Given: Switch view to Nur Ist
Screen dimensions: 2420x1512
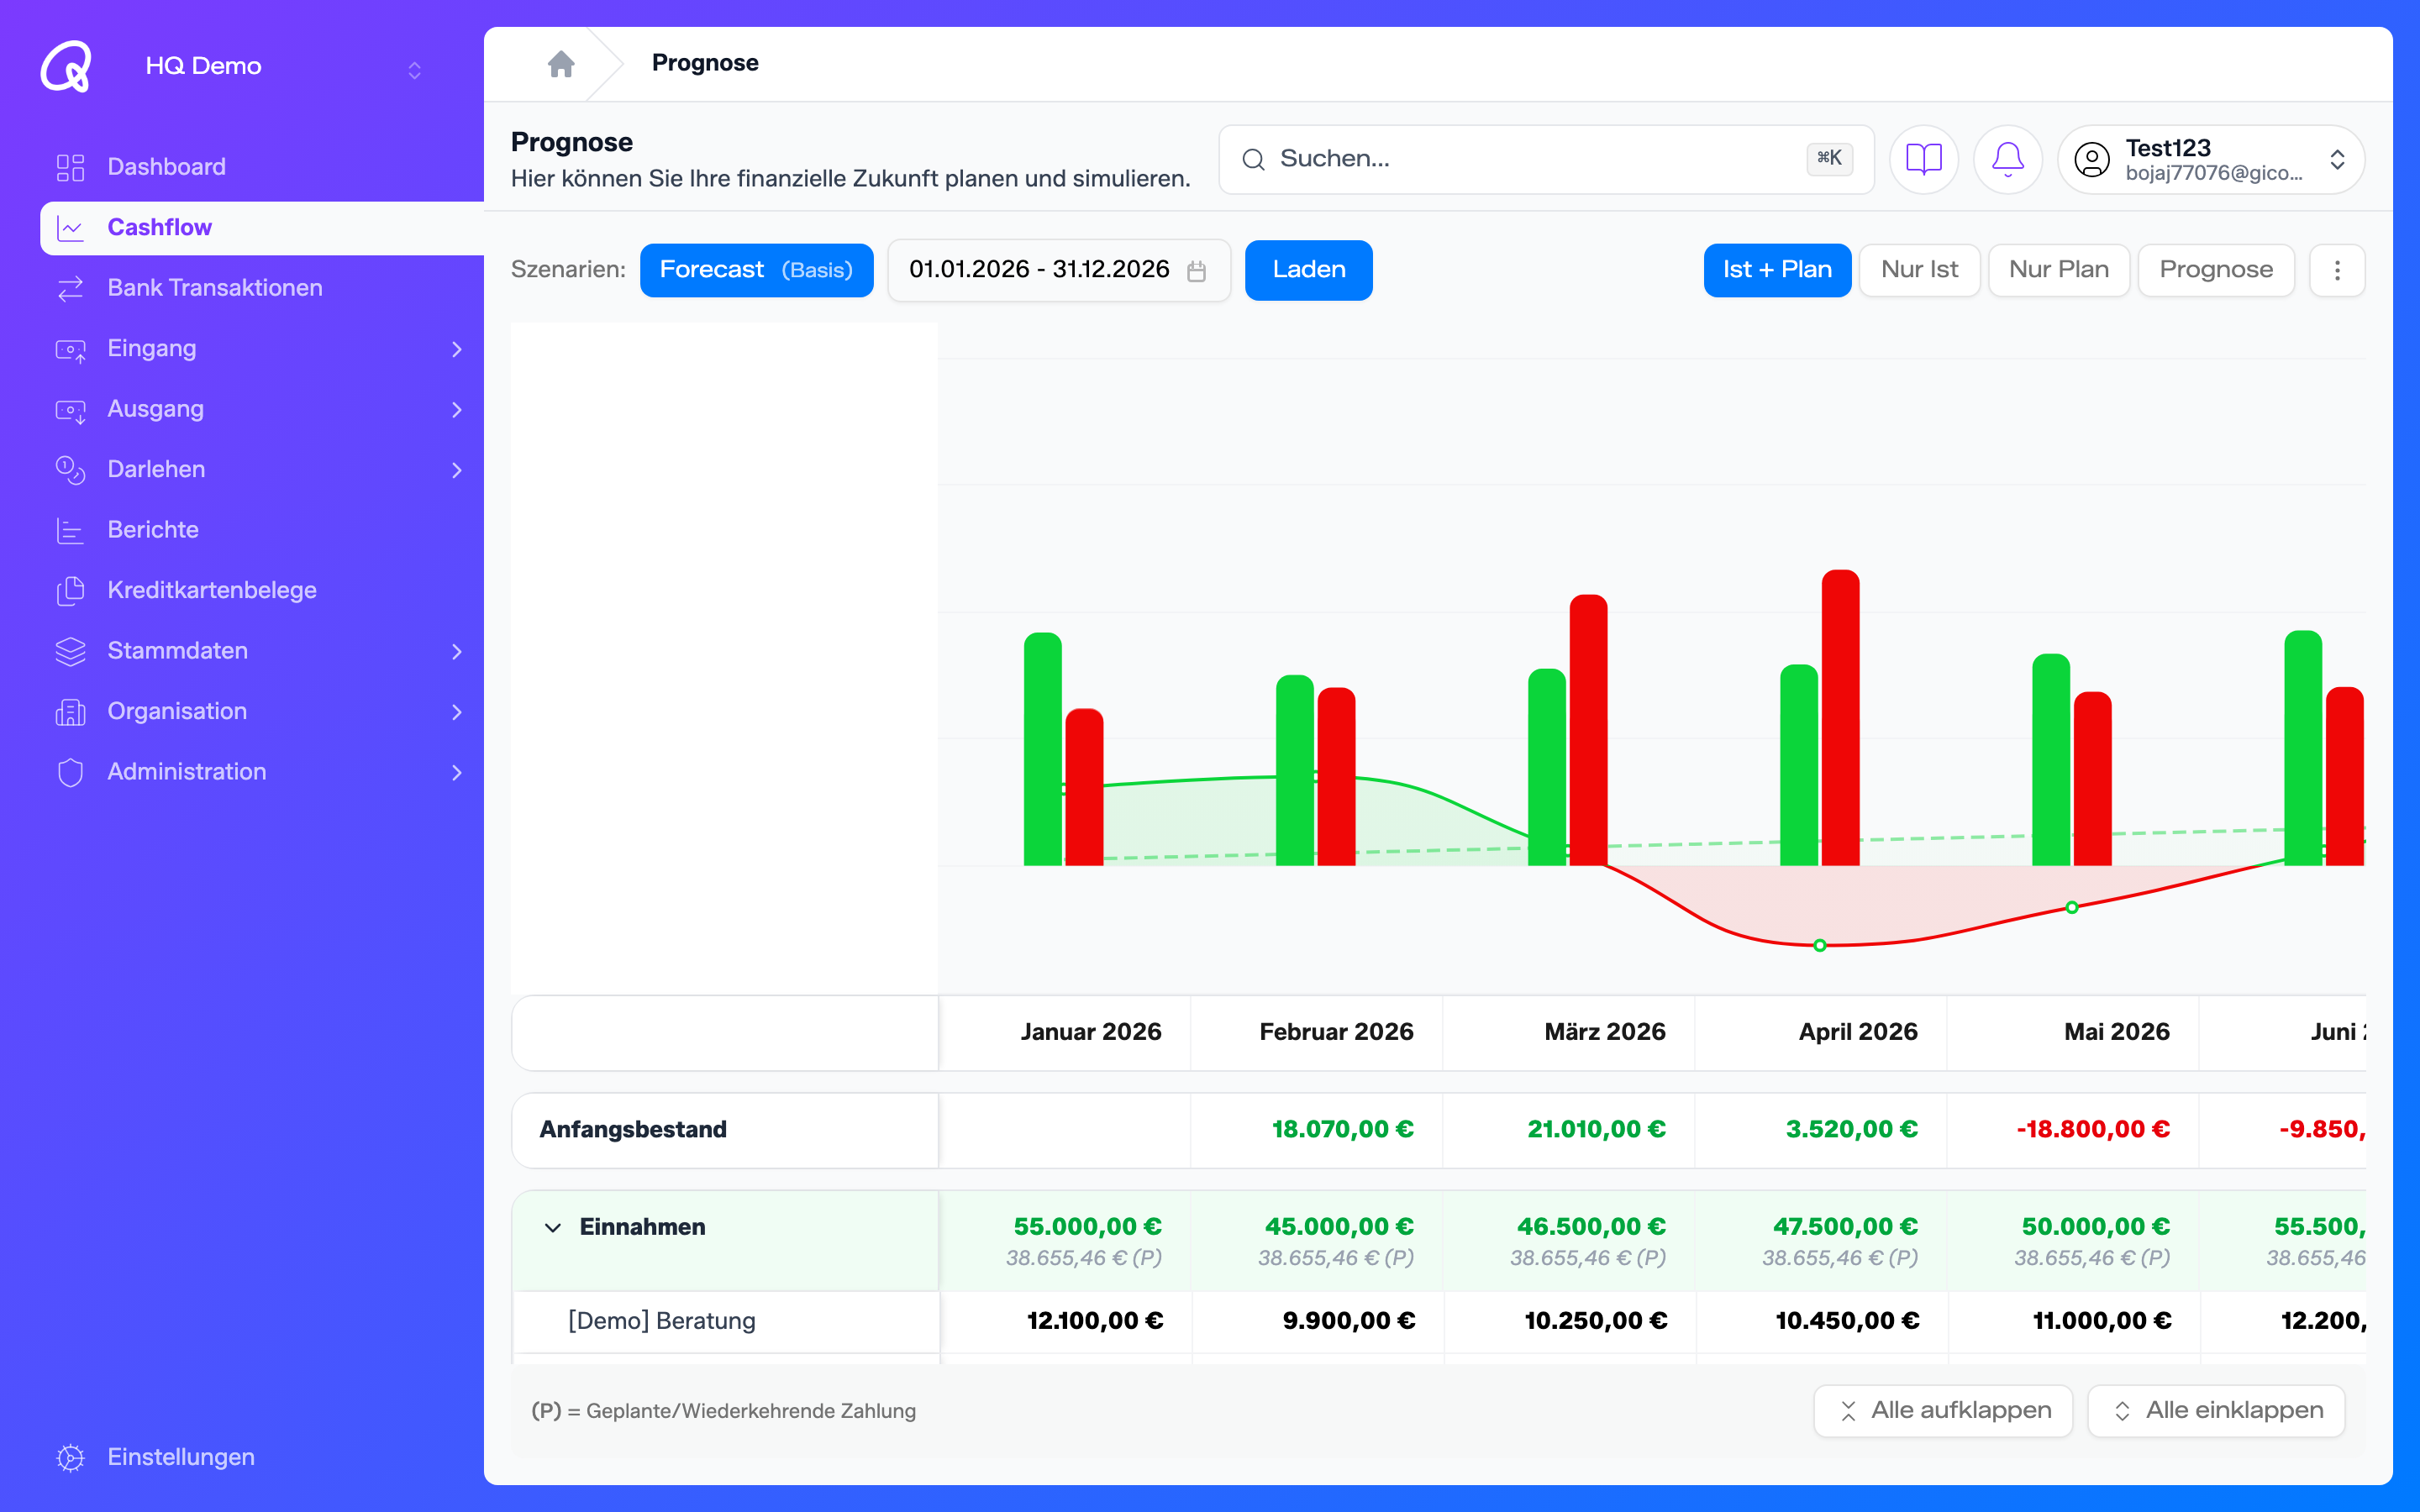Looking at the screenshot, I should click(1919, 270).
